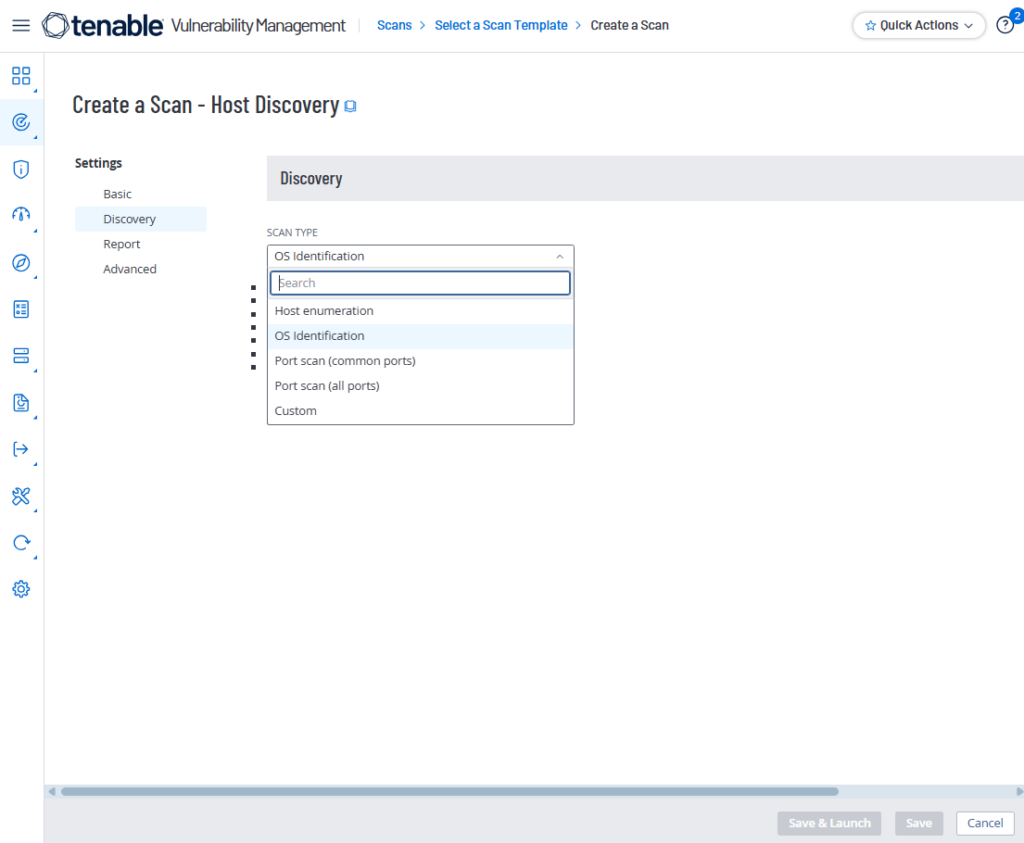This screenshot has width=1024, height=843.
Task: Open the Basic settings section
Action: pos(118,194)
